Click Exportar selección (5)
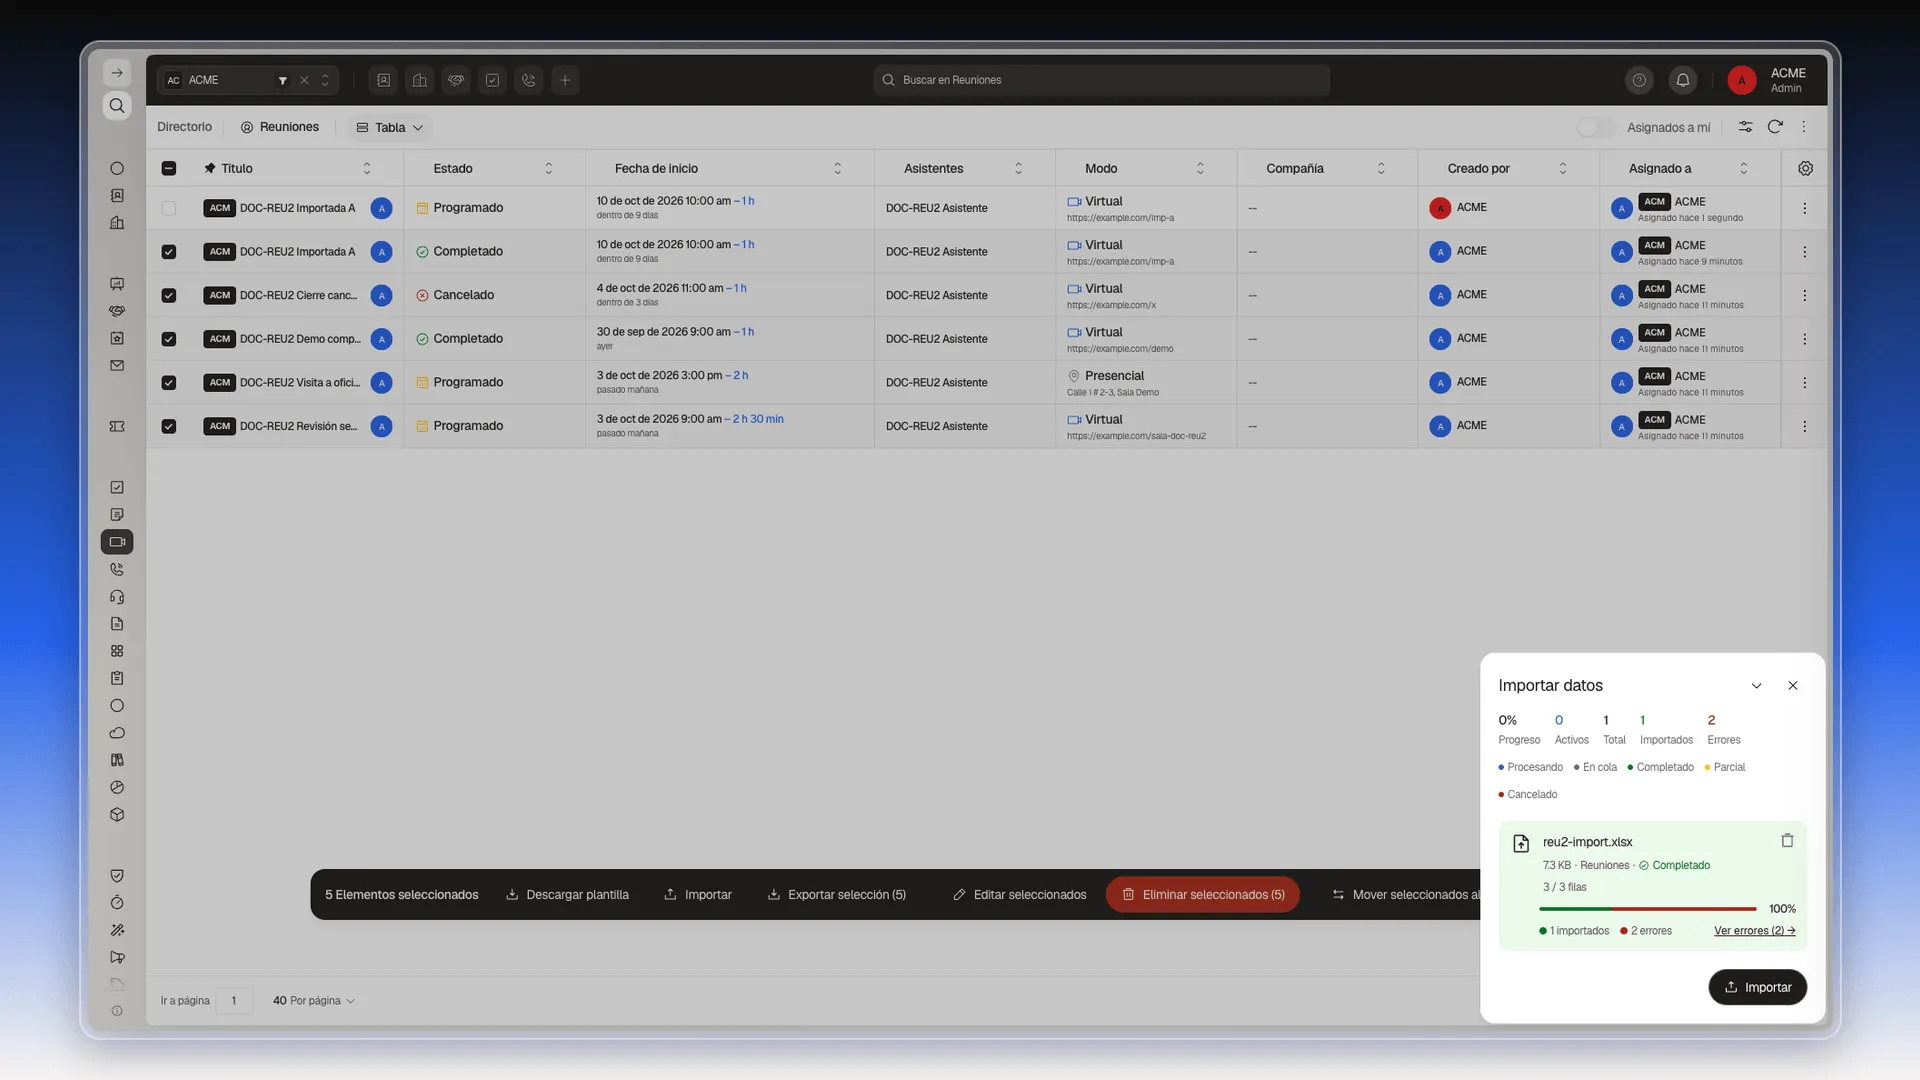The height and width of the screenshot is (1080, 1920). pos(837,895)
